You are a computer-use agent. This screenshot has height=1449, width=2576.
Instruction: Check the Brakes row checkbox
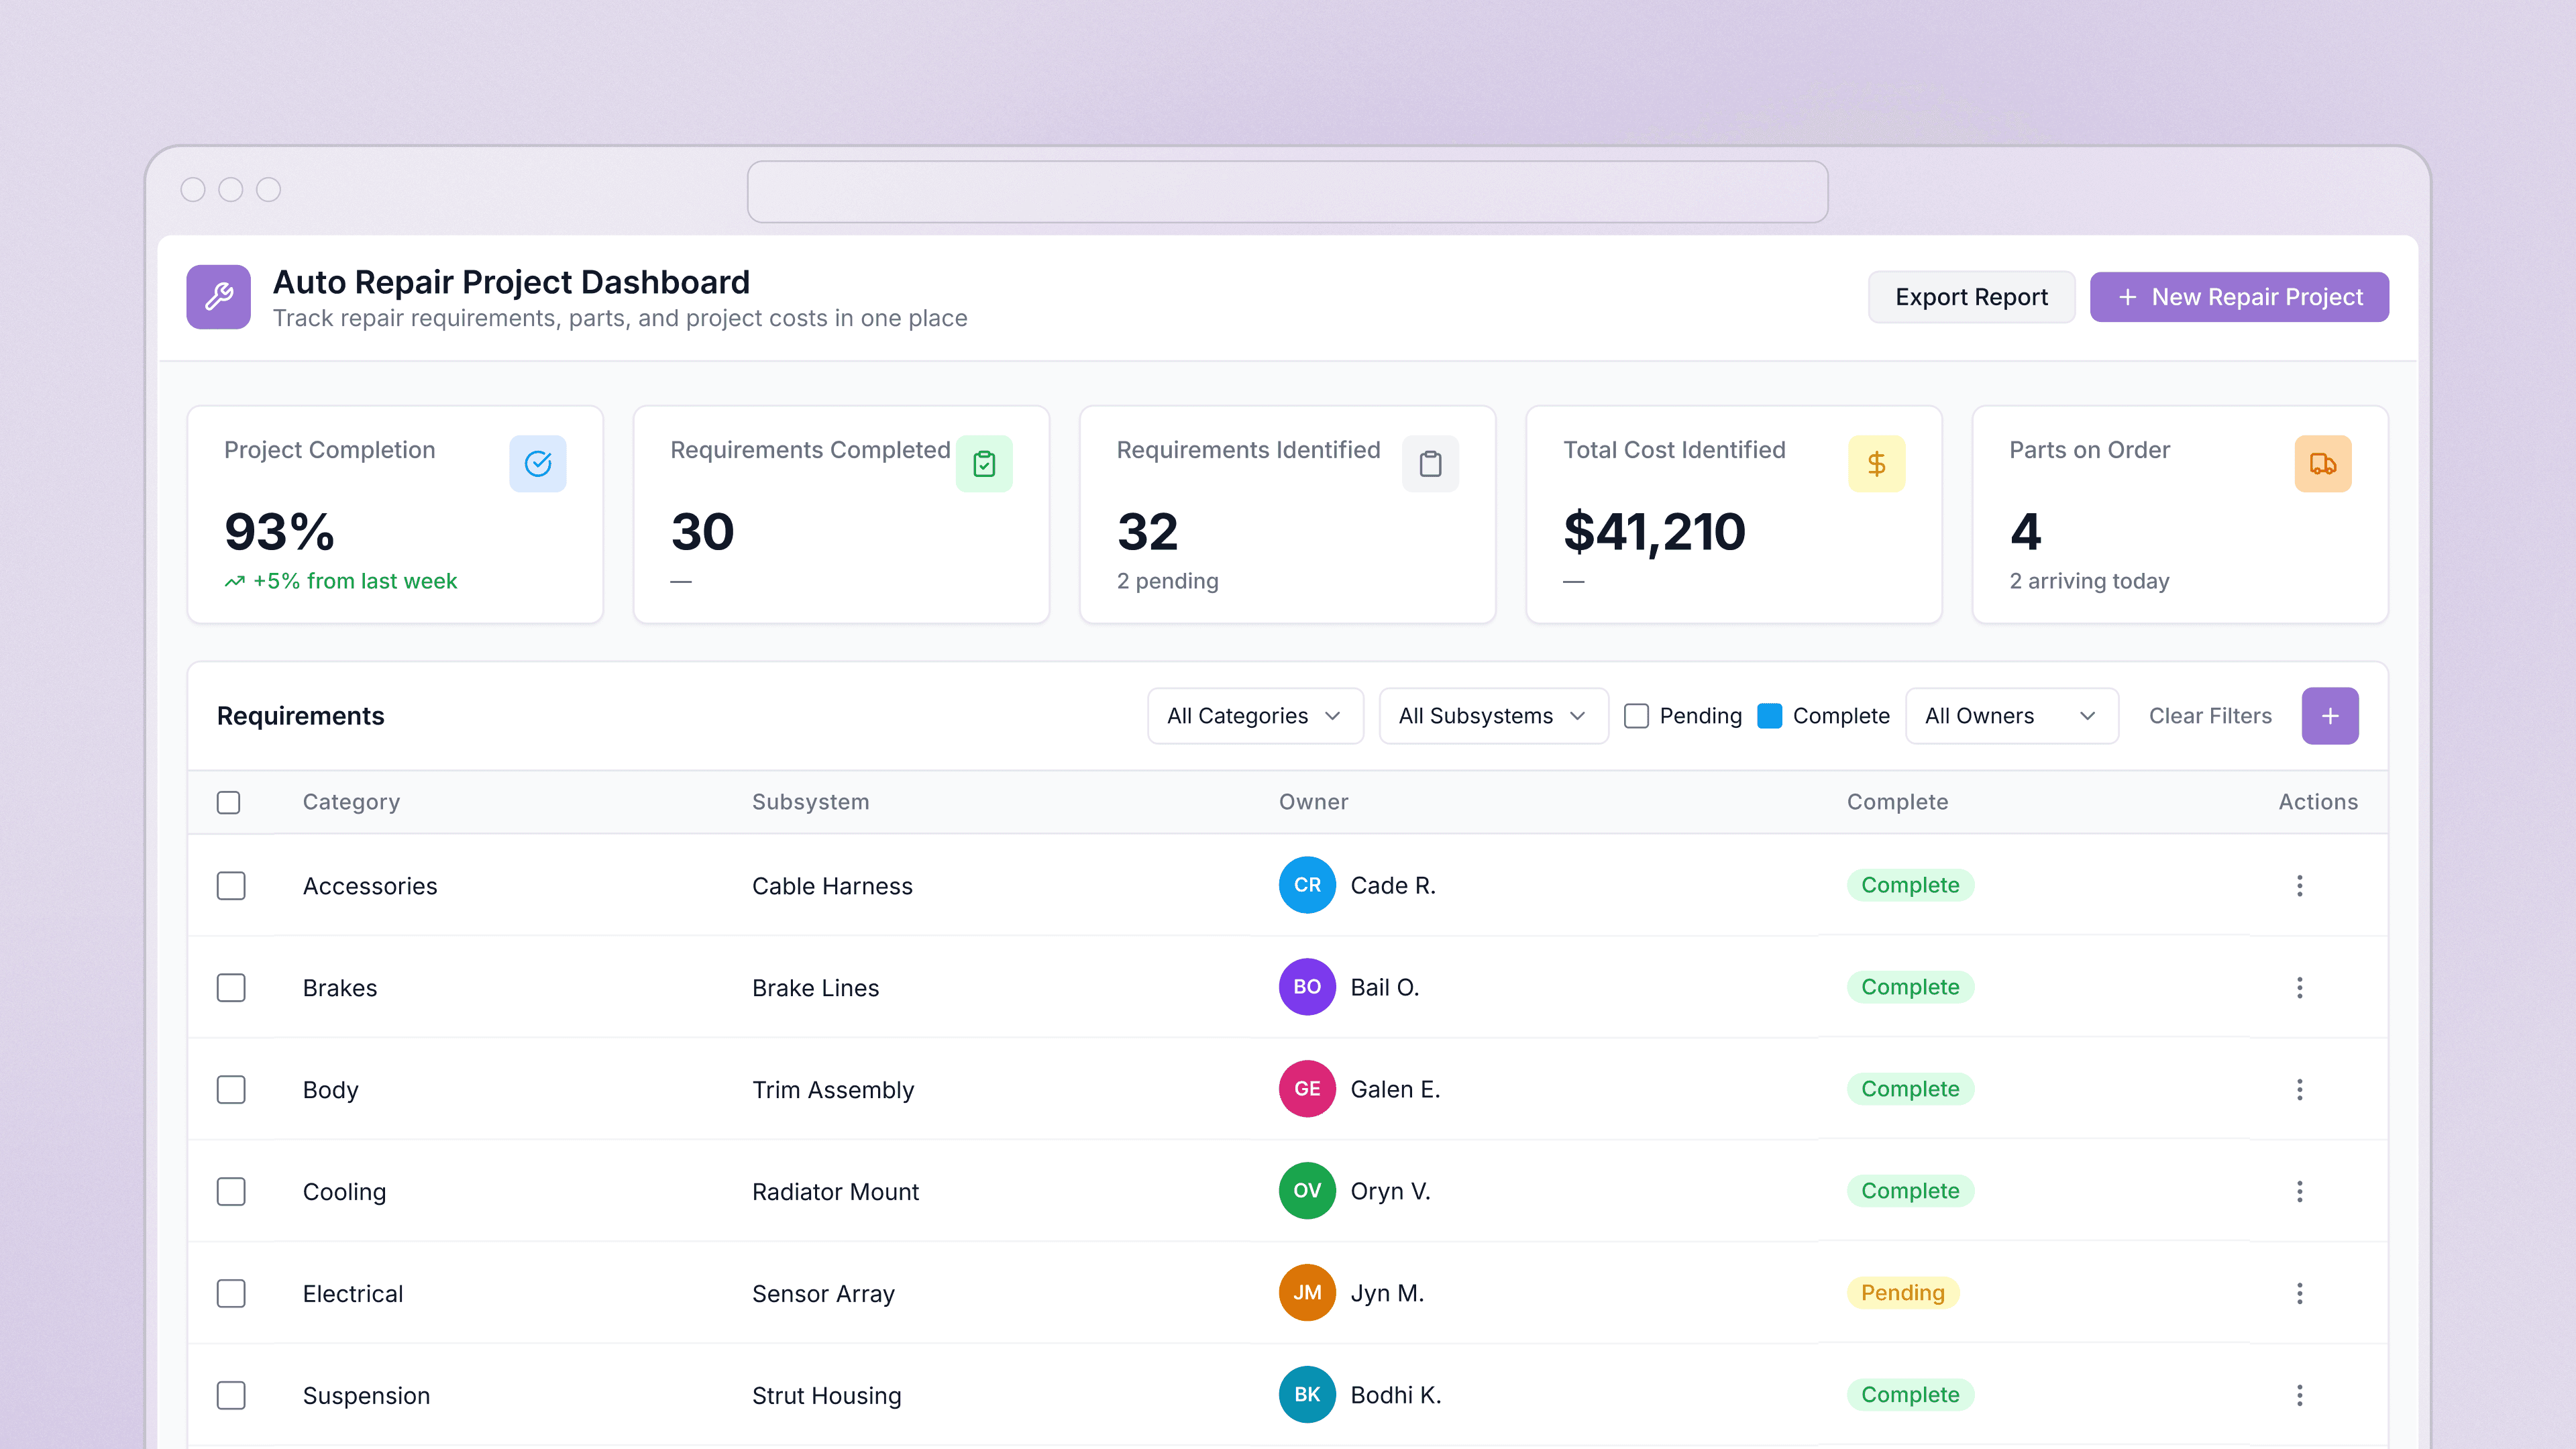click(231, 988)
